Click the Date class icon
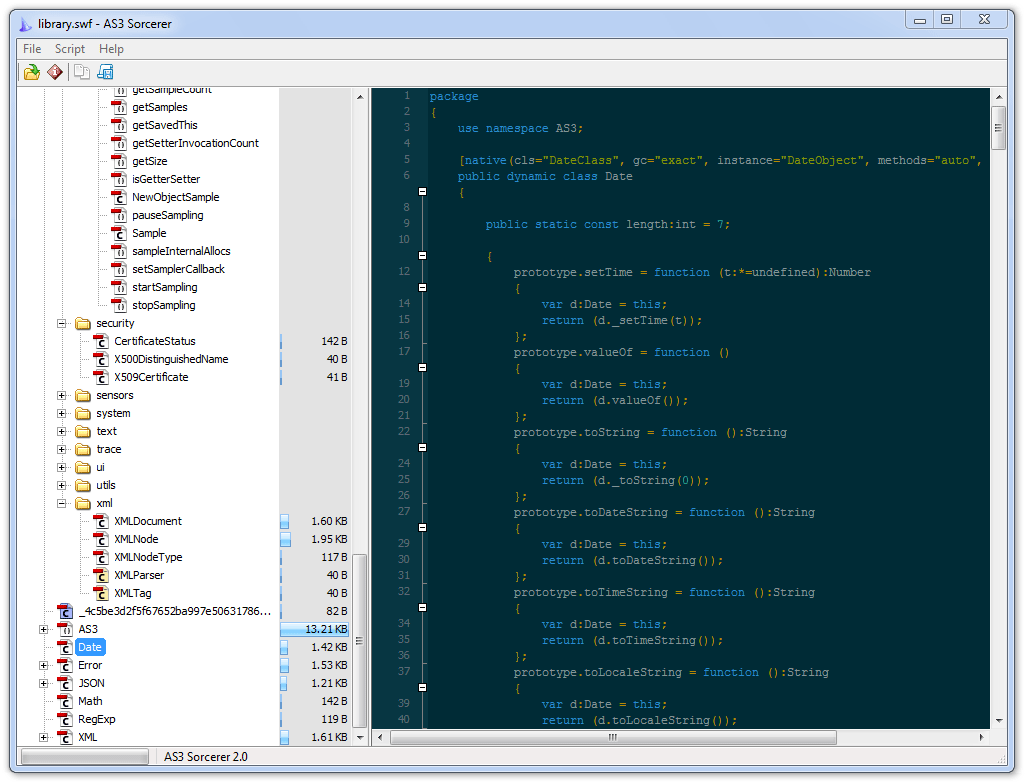1027x783 pixels. pos(65,647)
